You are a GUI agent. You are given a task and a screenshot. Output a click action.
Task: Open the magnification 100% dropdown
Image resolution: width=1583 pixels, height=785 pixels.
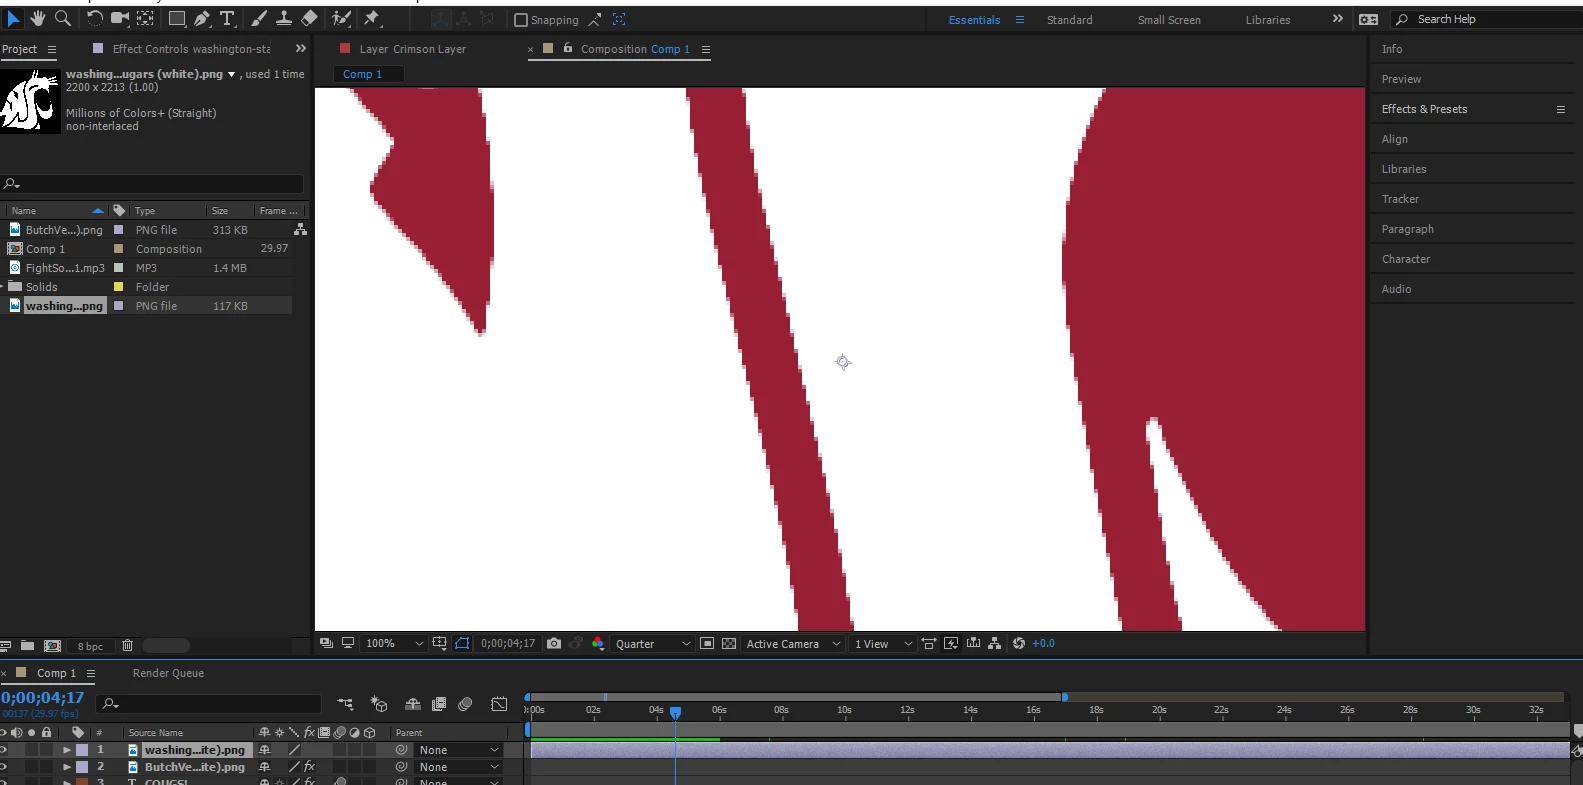[x=394, y=643]
